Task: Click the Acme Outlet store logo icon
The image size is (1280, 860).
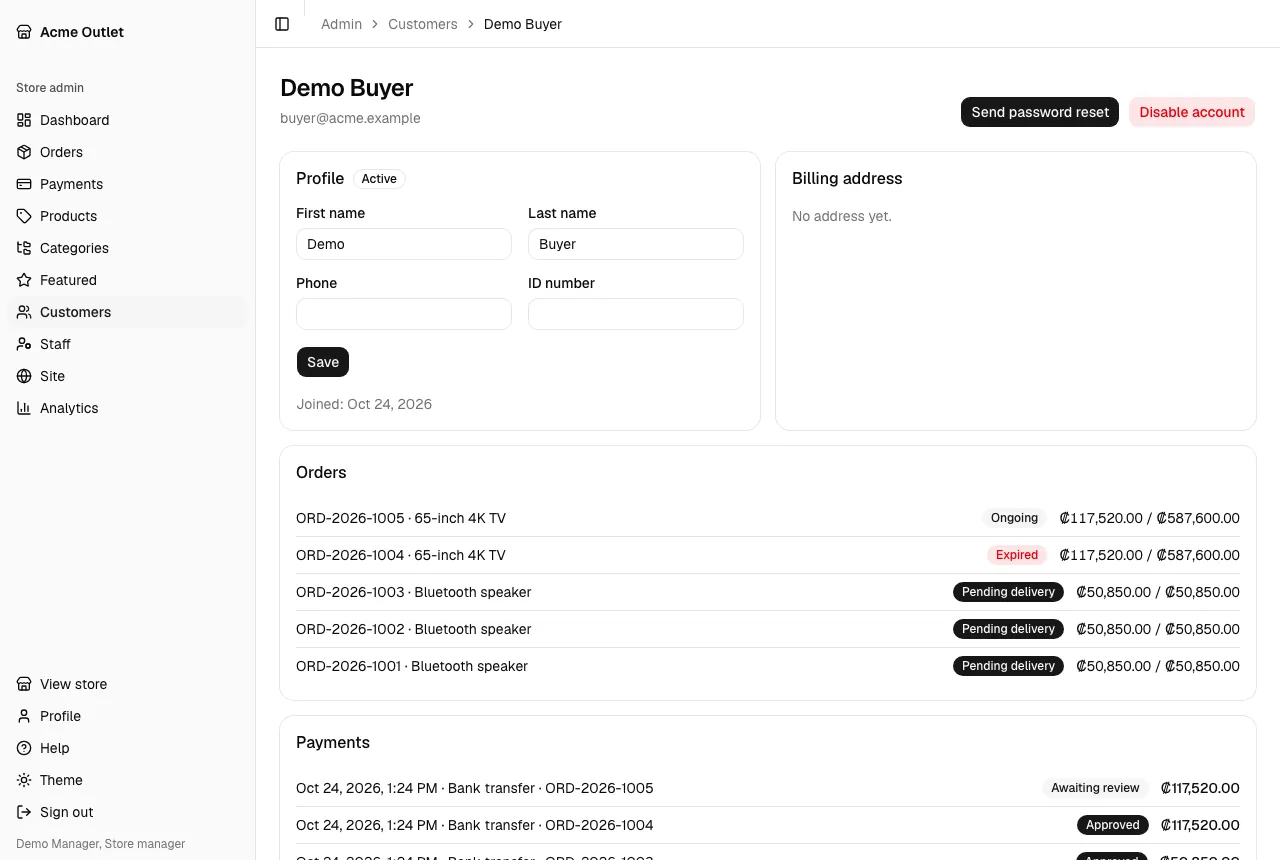Action: click(x=24, y=32)
